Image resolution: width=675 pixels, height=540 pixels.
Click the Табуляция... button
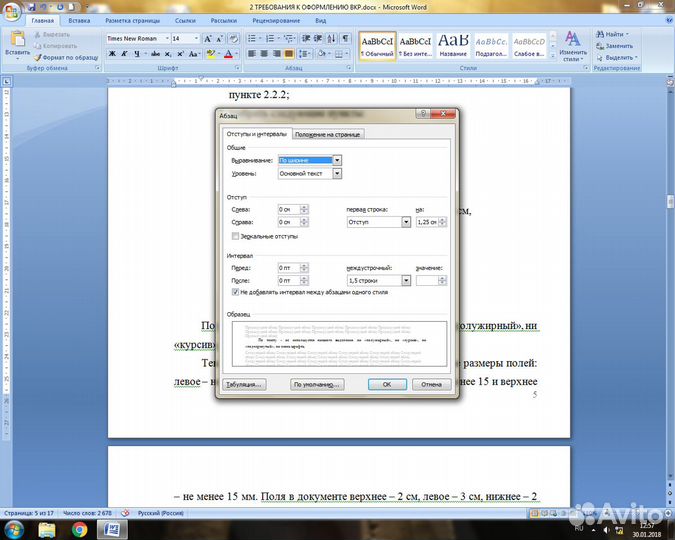click(244, 384)
